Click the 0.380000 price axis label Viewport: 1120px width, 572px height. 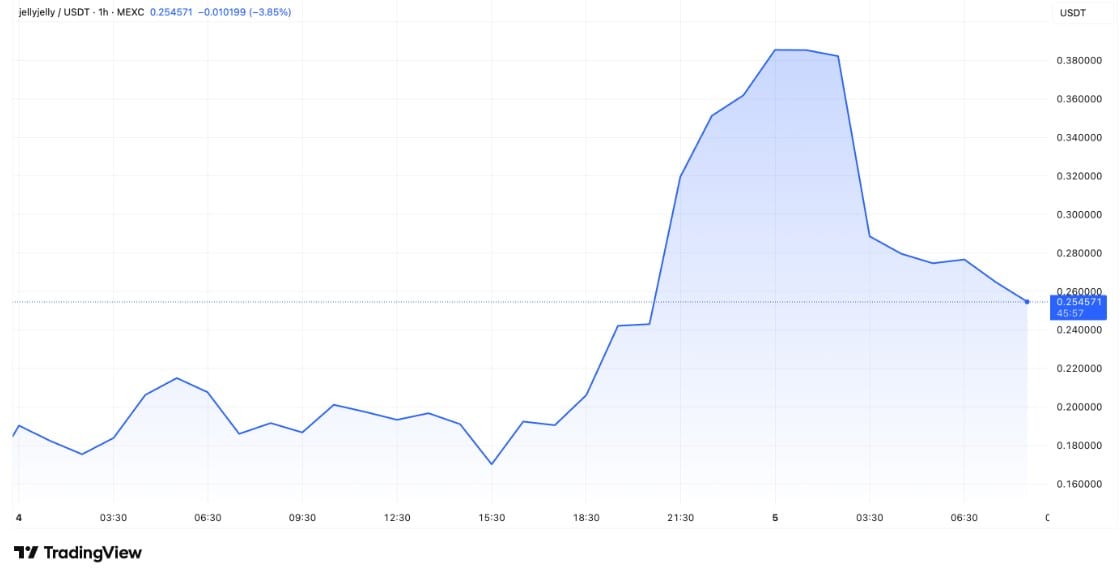click(1079, 61)
